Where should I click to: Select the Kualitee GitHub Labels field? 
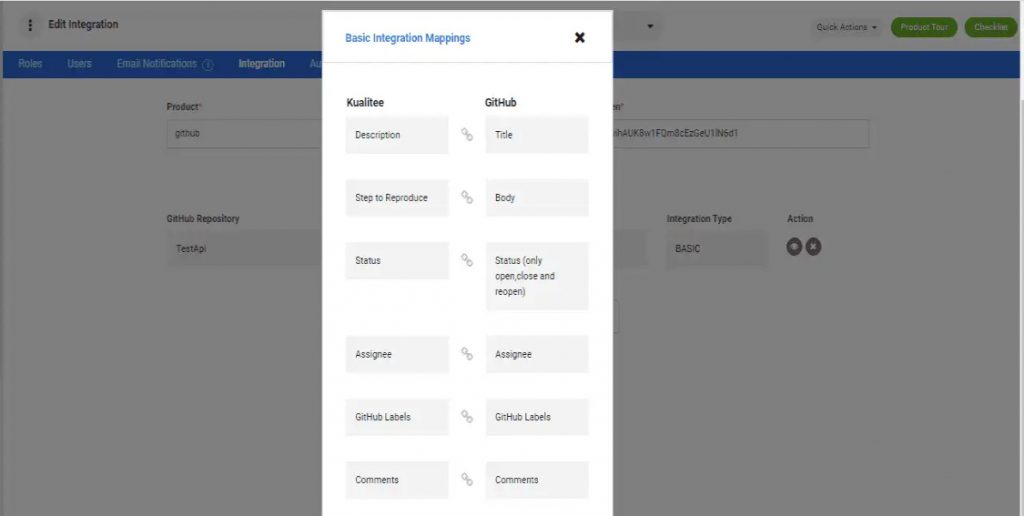tap(397, 417)
